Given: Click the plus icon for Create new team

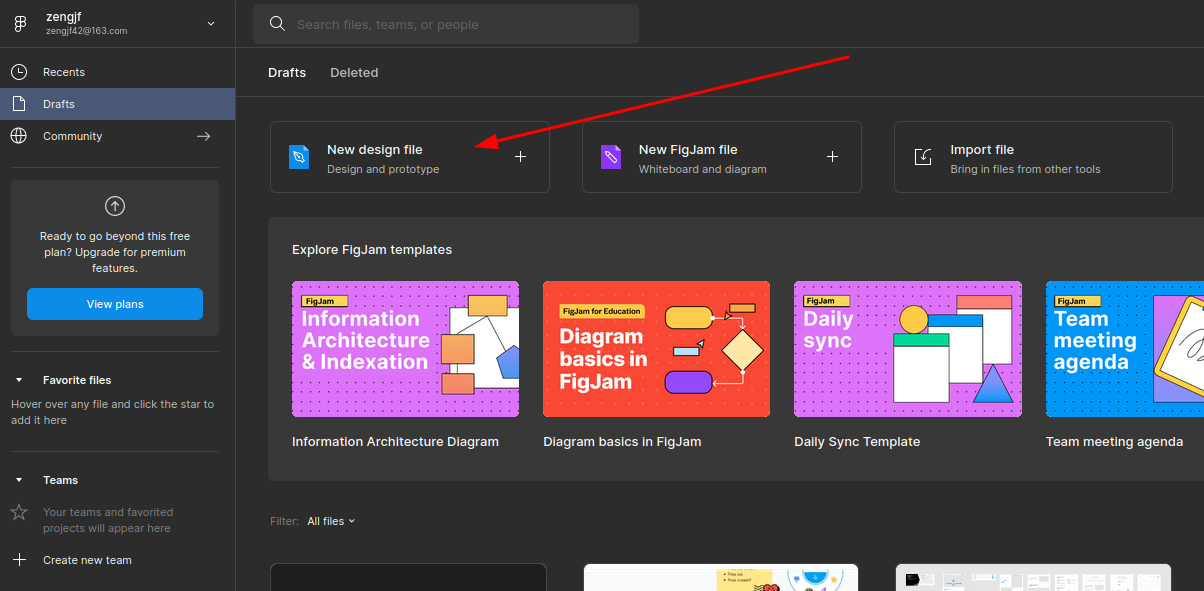Looking at the screenshot, I should pyautogui.click(x=19, y=560).
